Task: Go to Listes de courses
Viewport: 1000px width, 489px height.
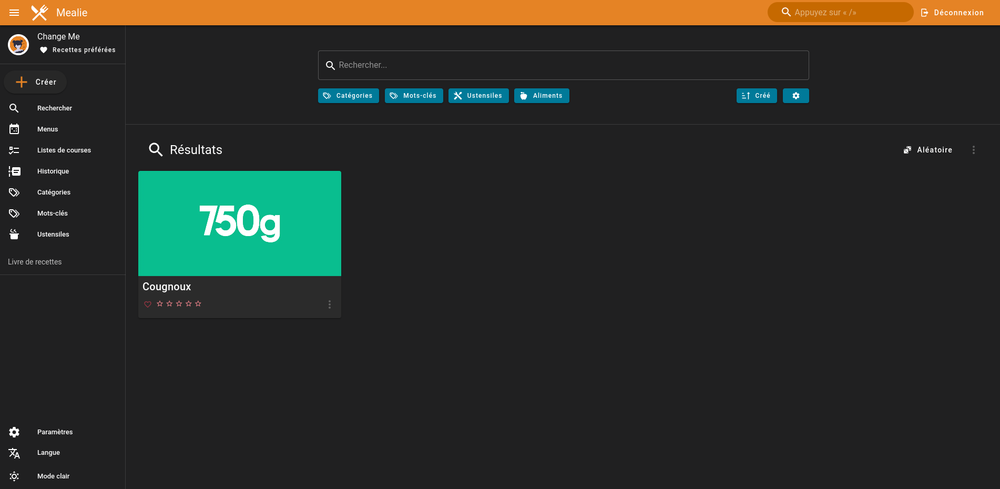Action: tap(63, 150)
